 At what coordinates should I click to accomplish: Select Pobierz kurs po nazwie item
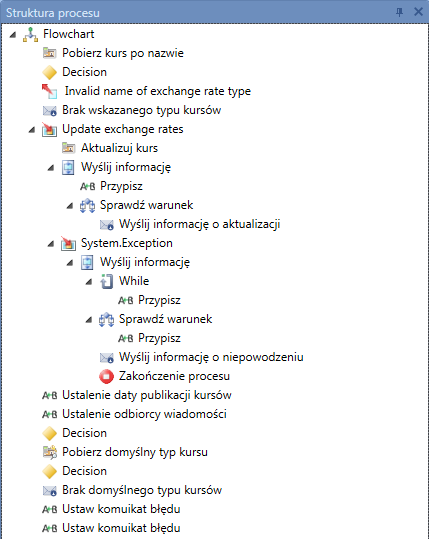click(123, 53)
